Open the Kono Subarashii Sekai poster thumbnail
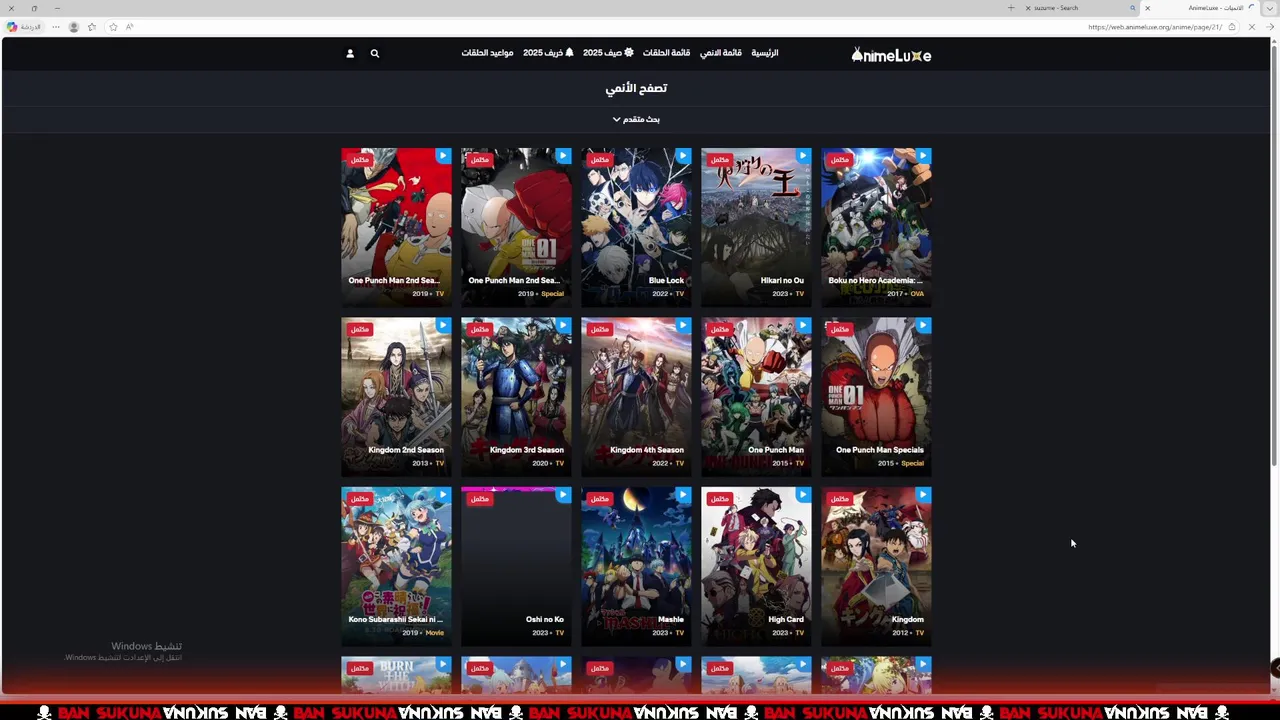The height and width of the screenshot is (720, 1280). [396, 566]
